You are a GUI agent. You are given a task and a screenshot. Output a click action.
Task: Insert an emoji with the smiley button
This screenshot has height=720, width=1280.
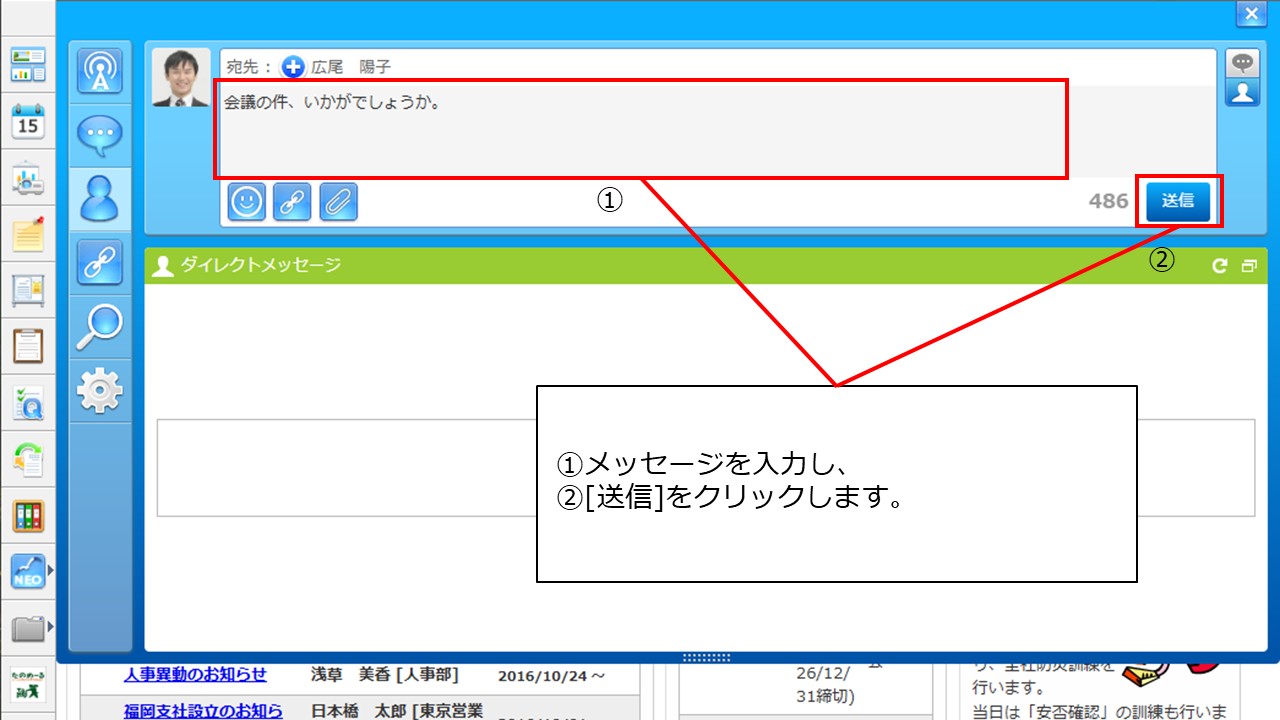pyautogui.click(x=247, y=202)
